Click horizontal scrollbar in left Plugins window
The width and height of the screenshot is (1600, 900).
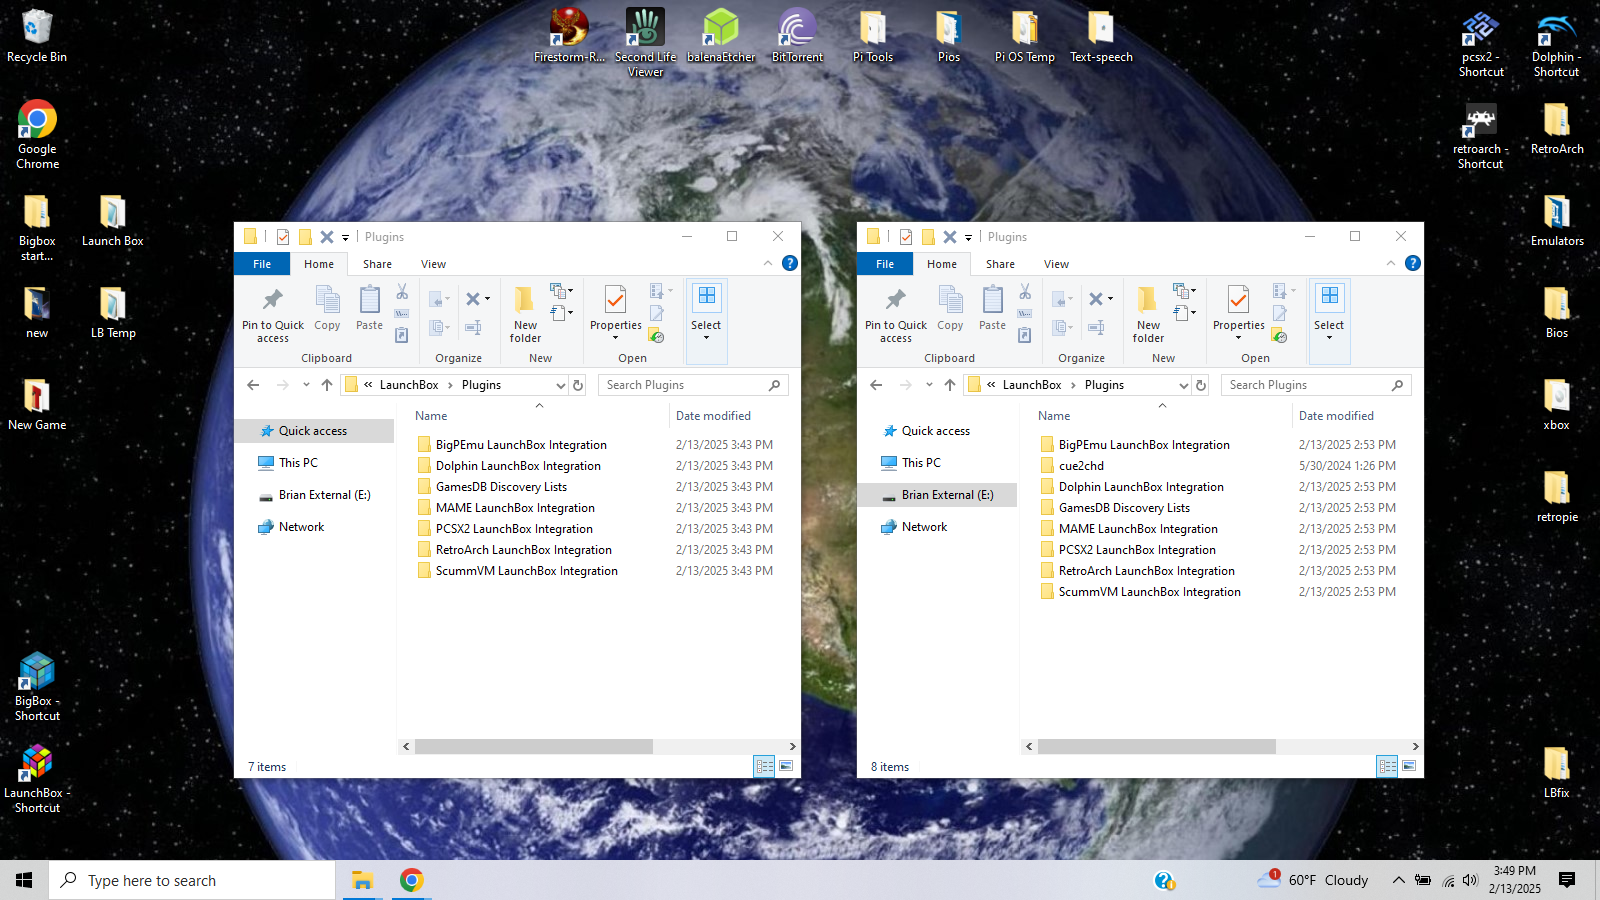click(534, 746)
